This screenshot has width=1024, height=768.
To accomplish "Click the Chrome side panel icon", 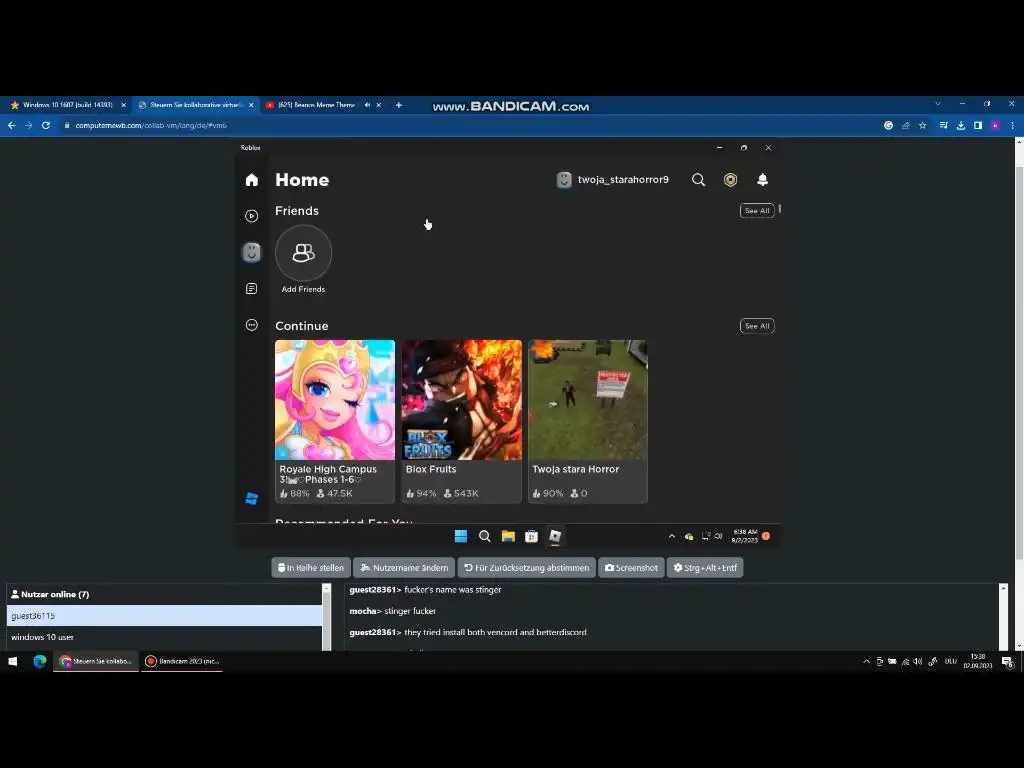I will [x=978, y=125].
